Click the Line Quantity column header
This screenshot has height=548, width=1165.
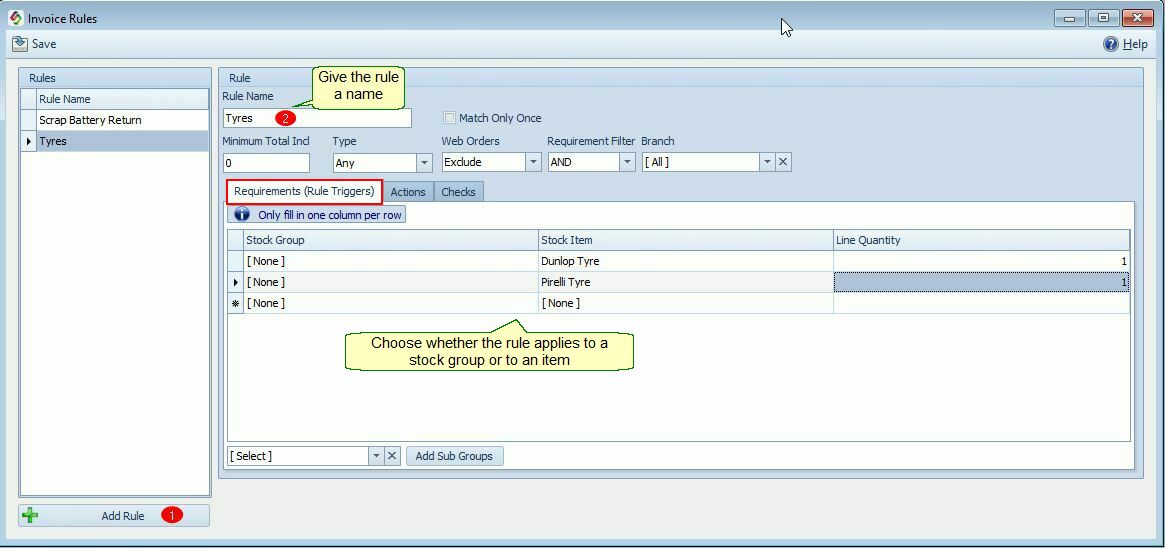[981, 240]
